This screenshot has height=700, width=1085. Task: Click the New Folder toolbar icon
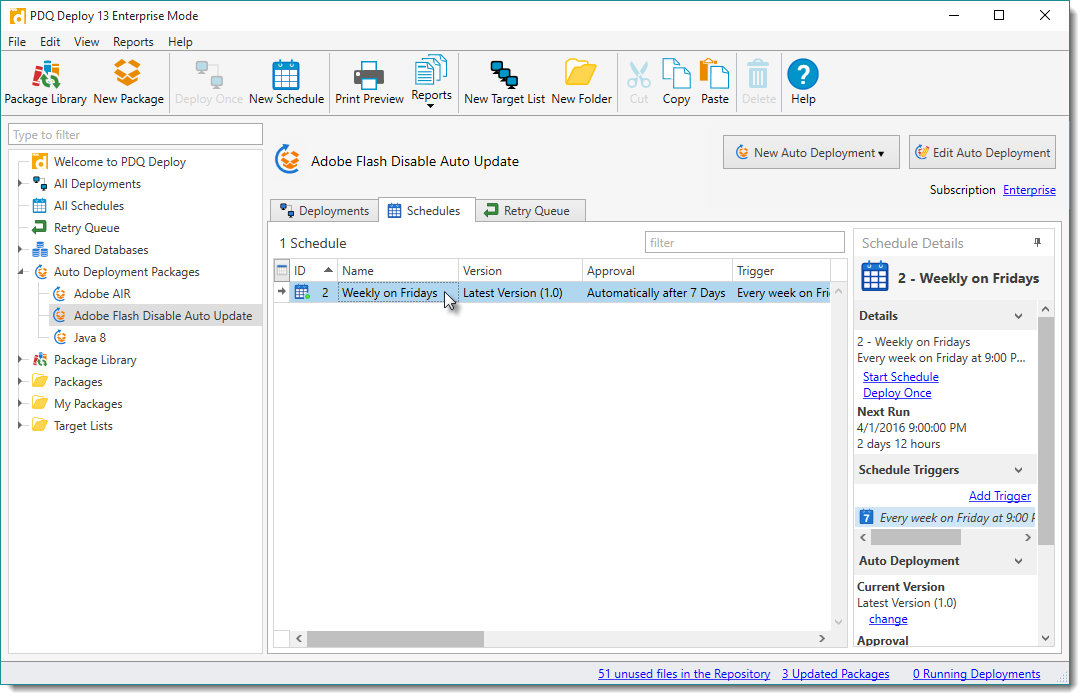click(581, 82)
